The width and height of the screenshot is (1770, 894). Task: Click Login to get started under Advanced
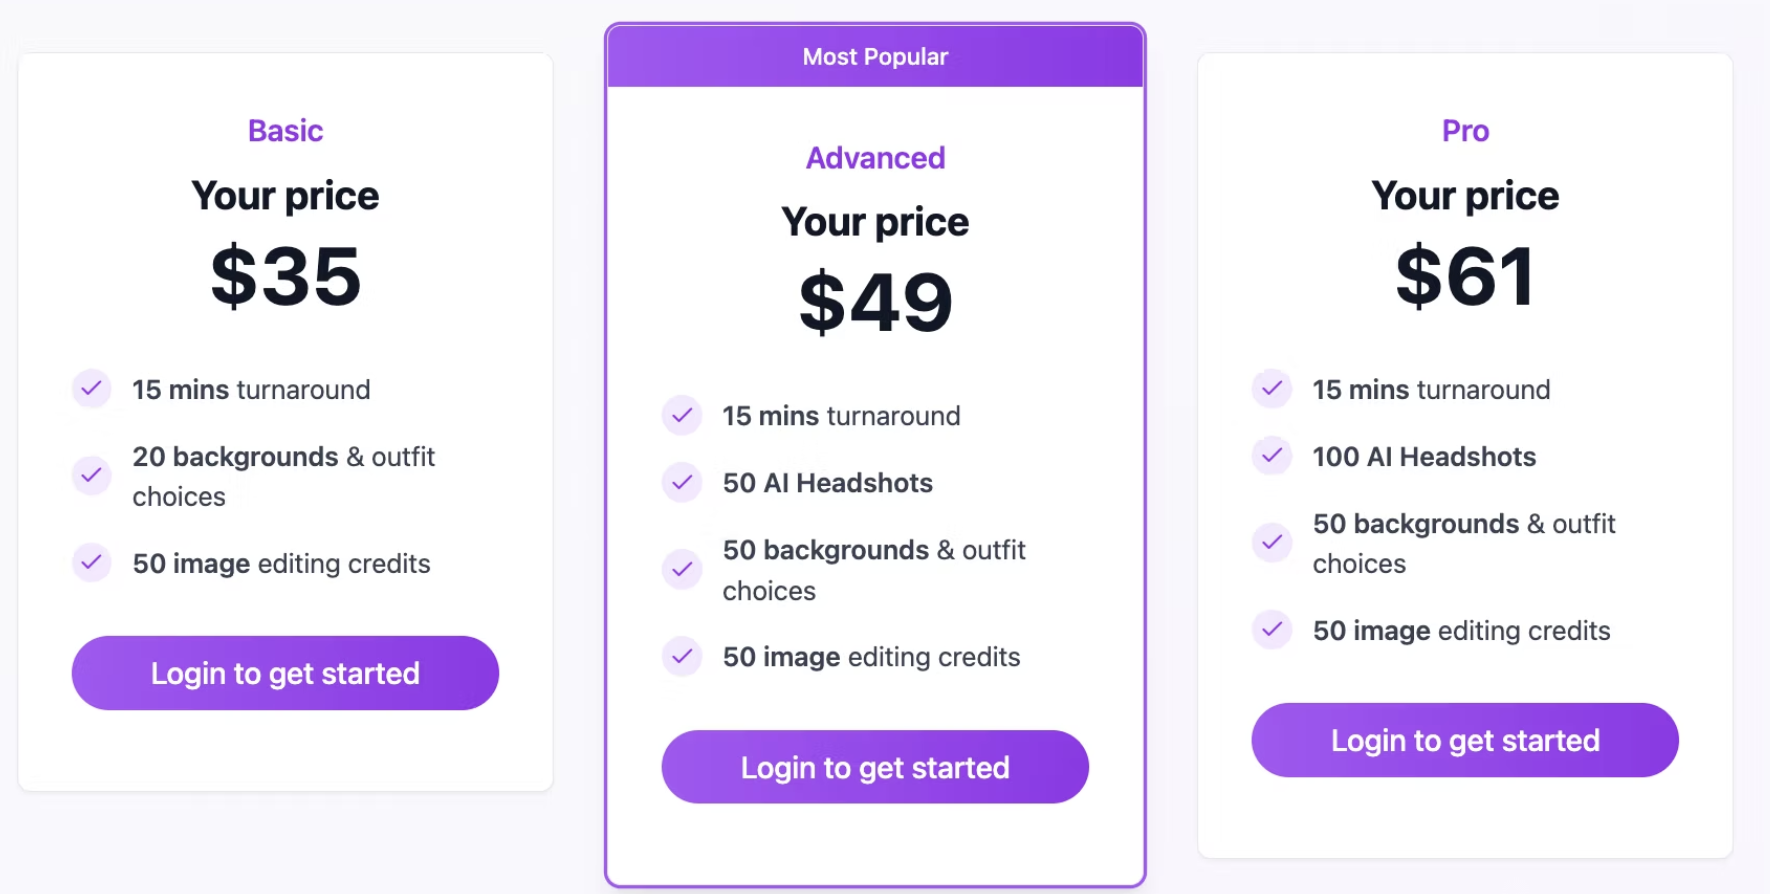[874, 767]
